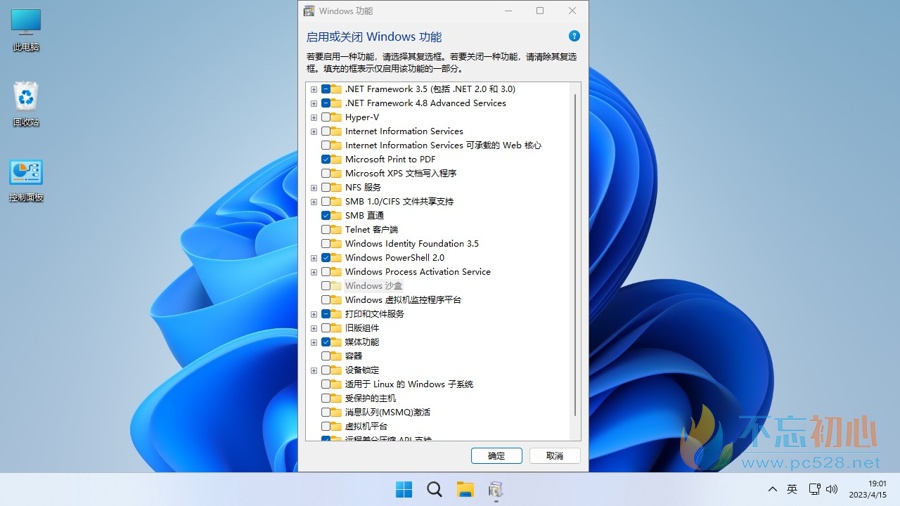Uncheck Microsoft Print to PDF

point(326,159)
